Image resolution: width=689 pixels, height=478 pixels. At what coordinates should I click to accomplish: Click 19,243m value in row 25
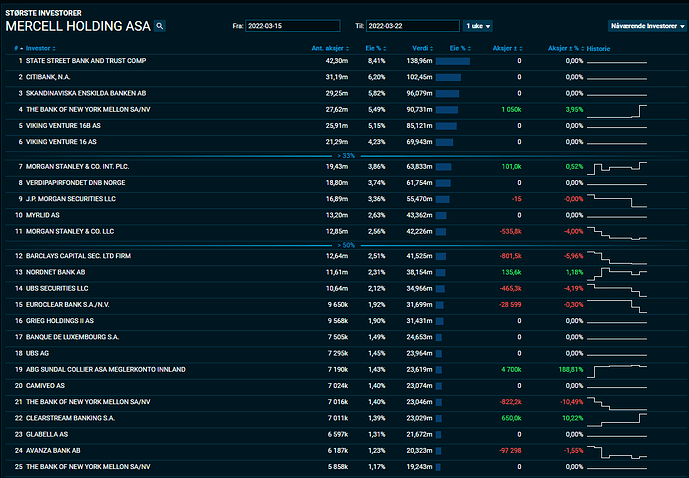pyautogui.click(x=419, y=467)
